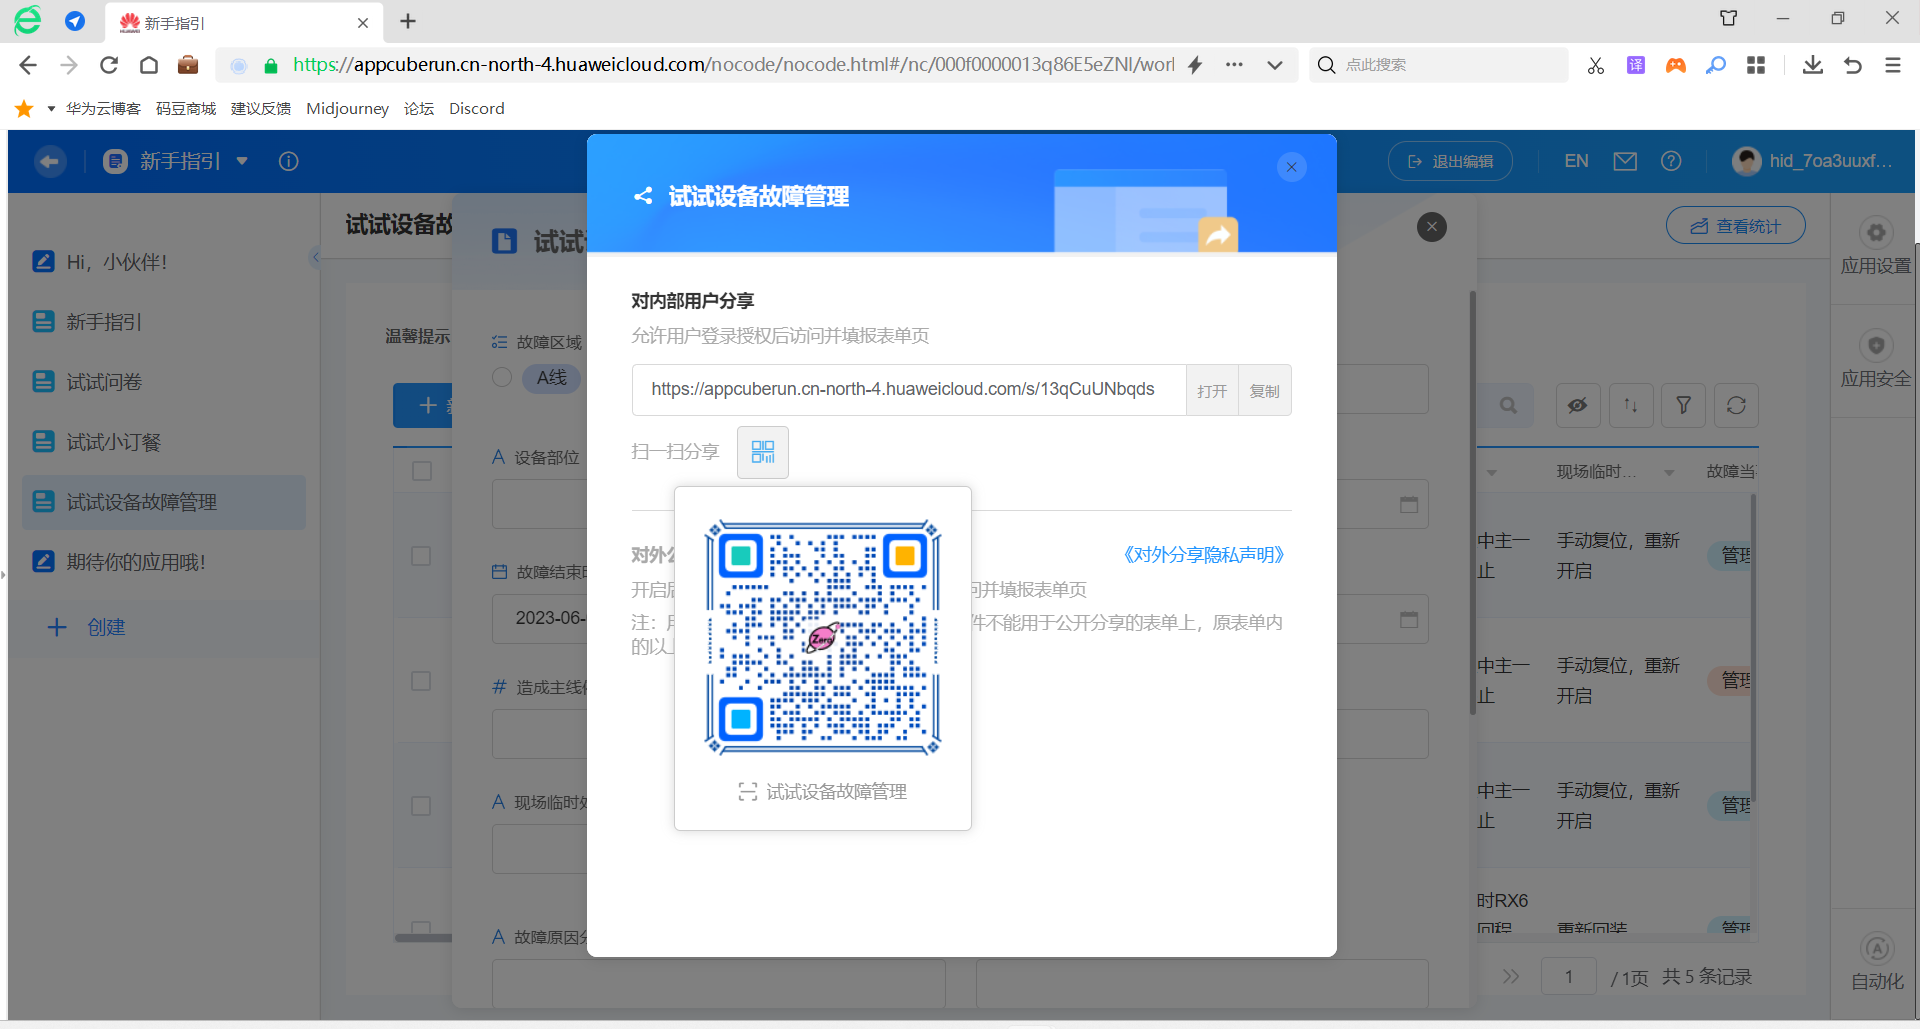Reload the page in the browser
The image size is (1920, 1029).
tap(109, 65)
